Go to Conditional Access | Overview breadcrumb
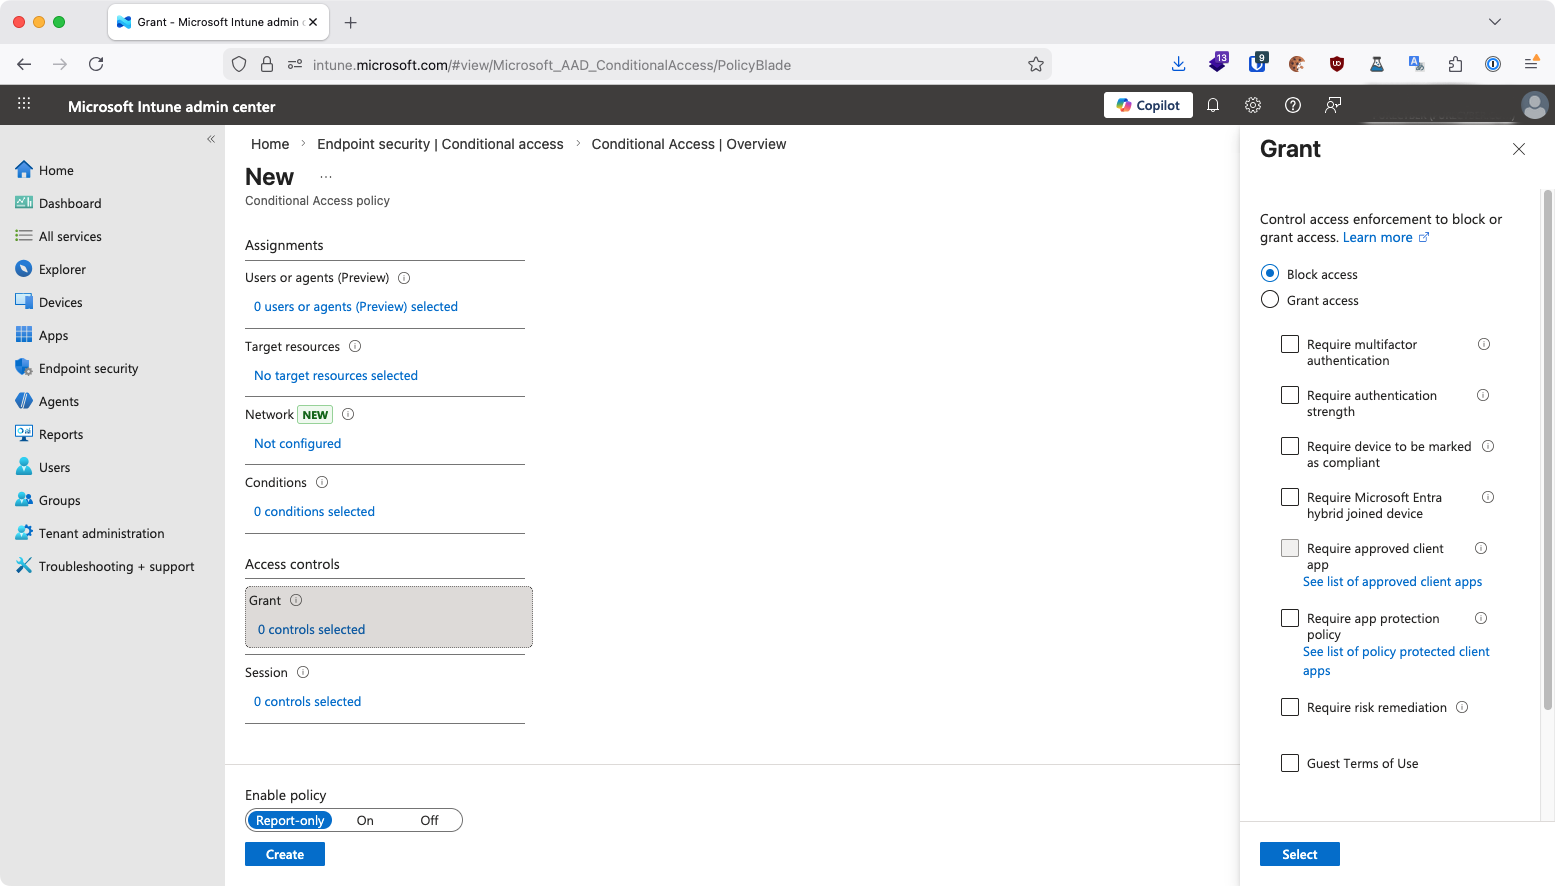This screenshot has width=1555, height=886. click(689, 144)
